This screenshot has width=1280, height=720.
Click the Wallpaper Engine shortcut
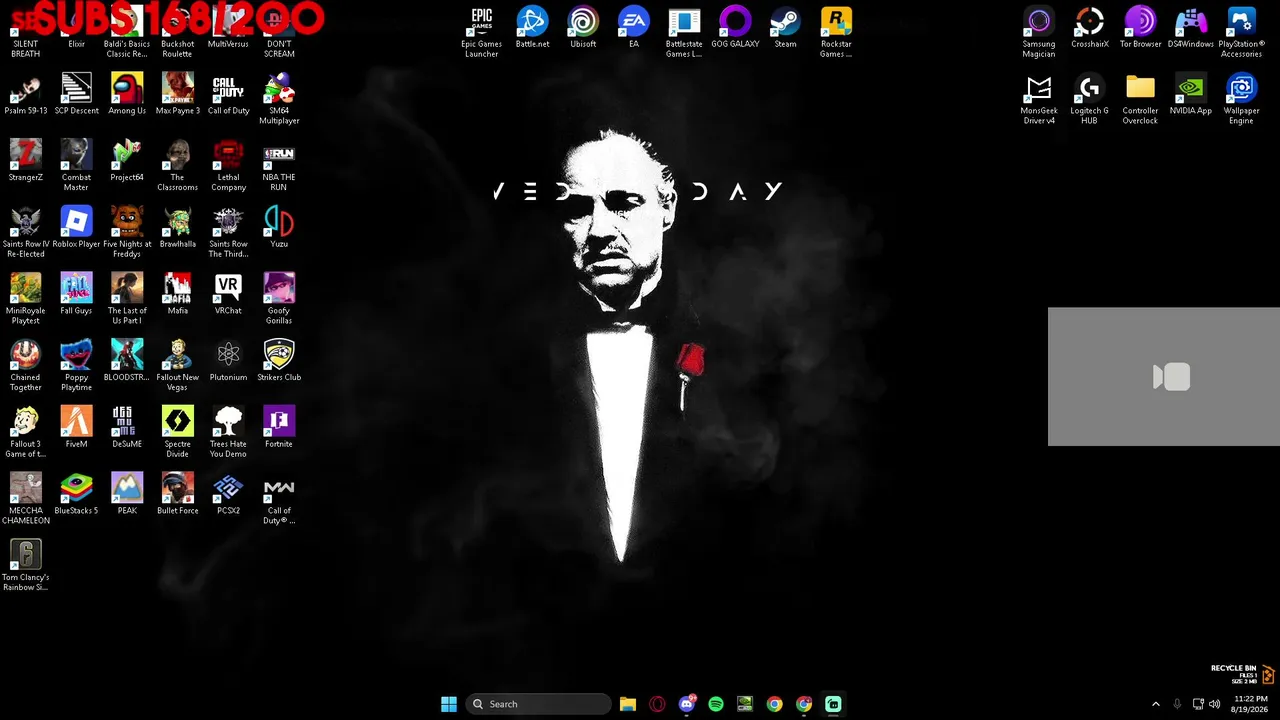(1241, 99)
